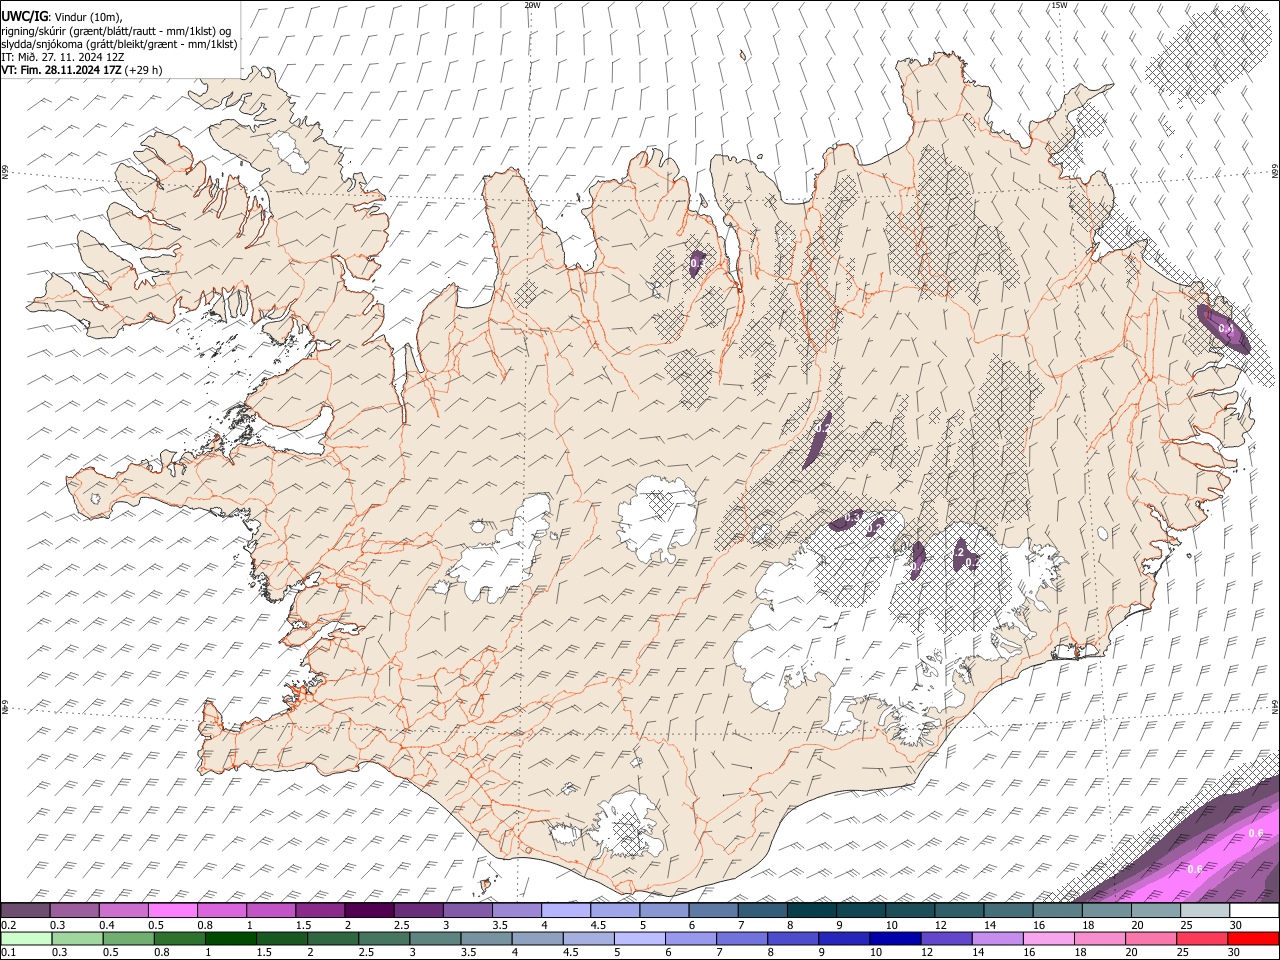The image size is (1280, 960).
Task: Click the 'IT: Mið. 27. 11. 2024 12Z' line
Action: point(62,57)
